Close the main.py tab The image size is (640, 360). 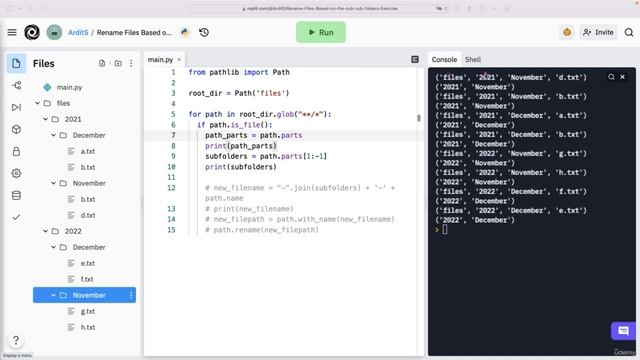[x=179, y=60]
